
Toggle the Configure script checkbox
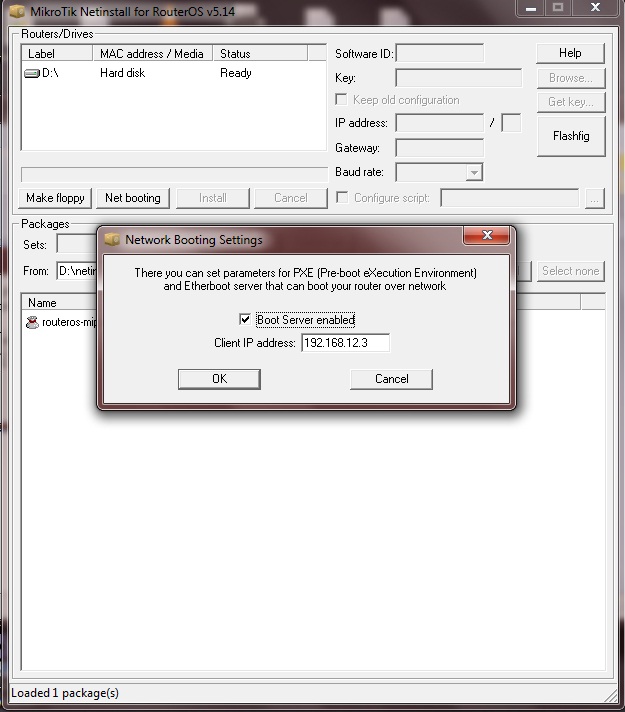coord(342,197)
